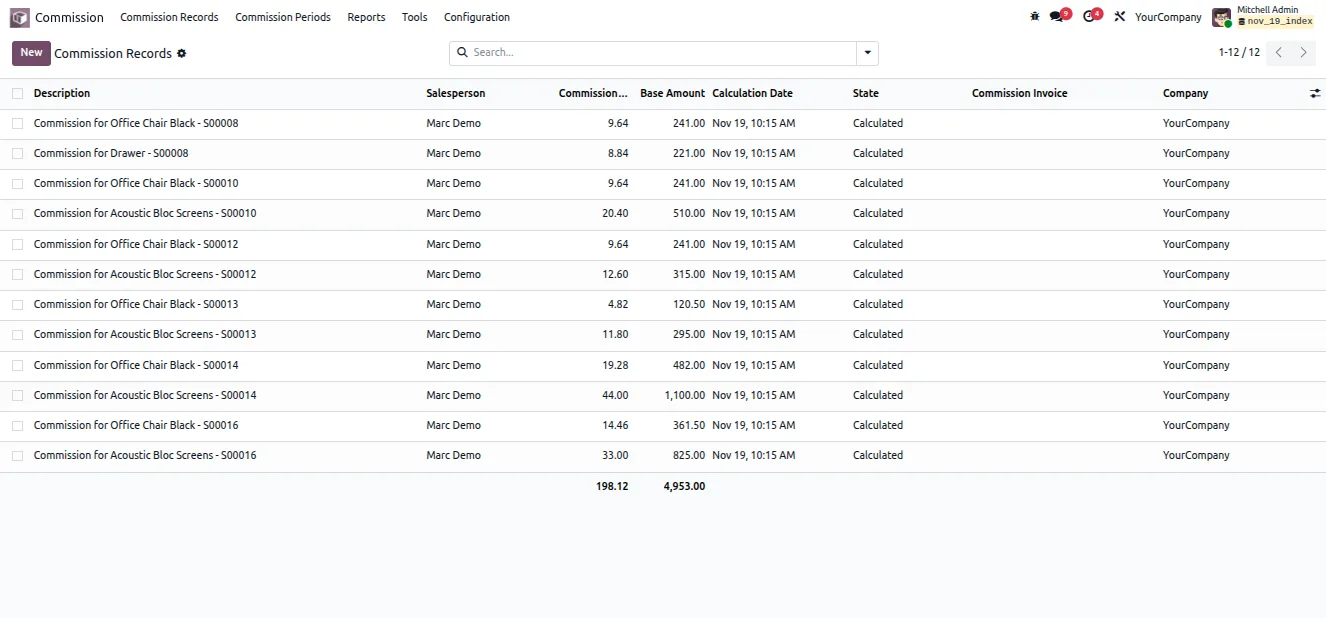Screen dimensions: 1326x618
Task: Check row Office Chair Black - S00010
Action: [17, 183]
